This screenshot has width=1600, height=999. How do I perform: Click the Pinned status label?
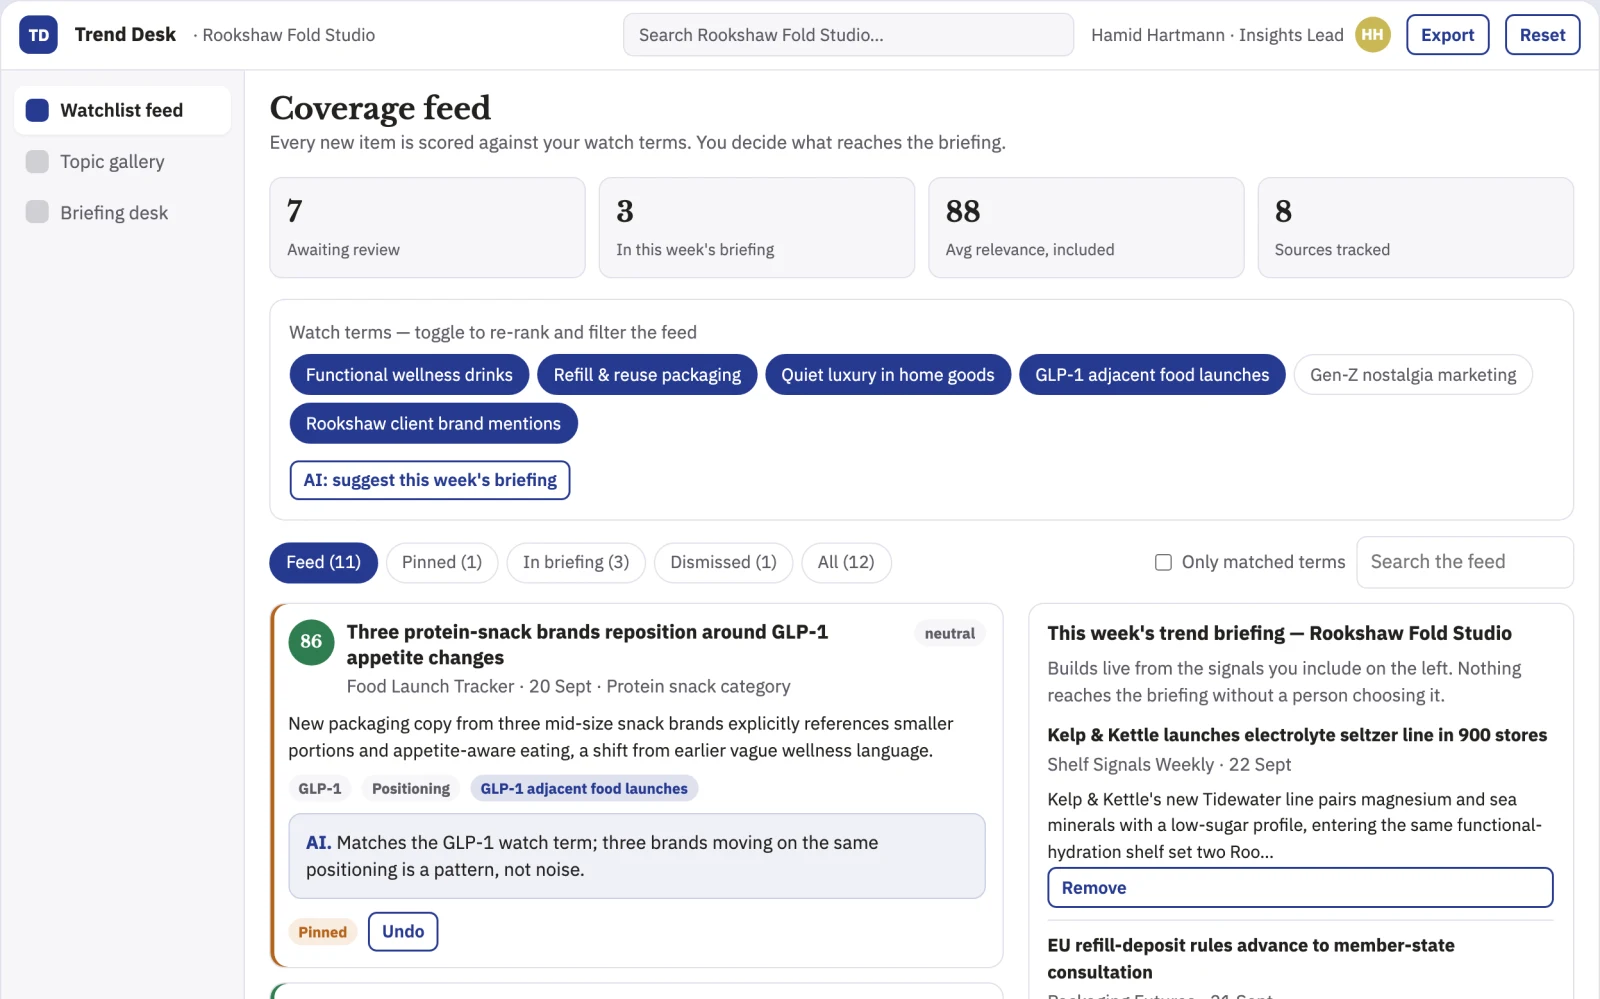322,932
